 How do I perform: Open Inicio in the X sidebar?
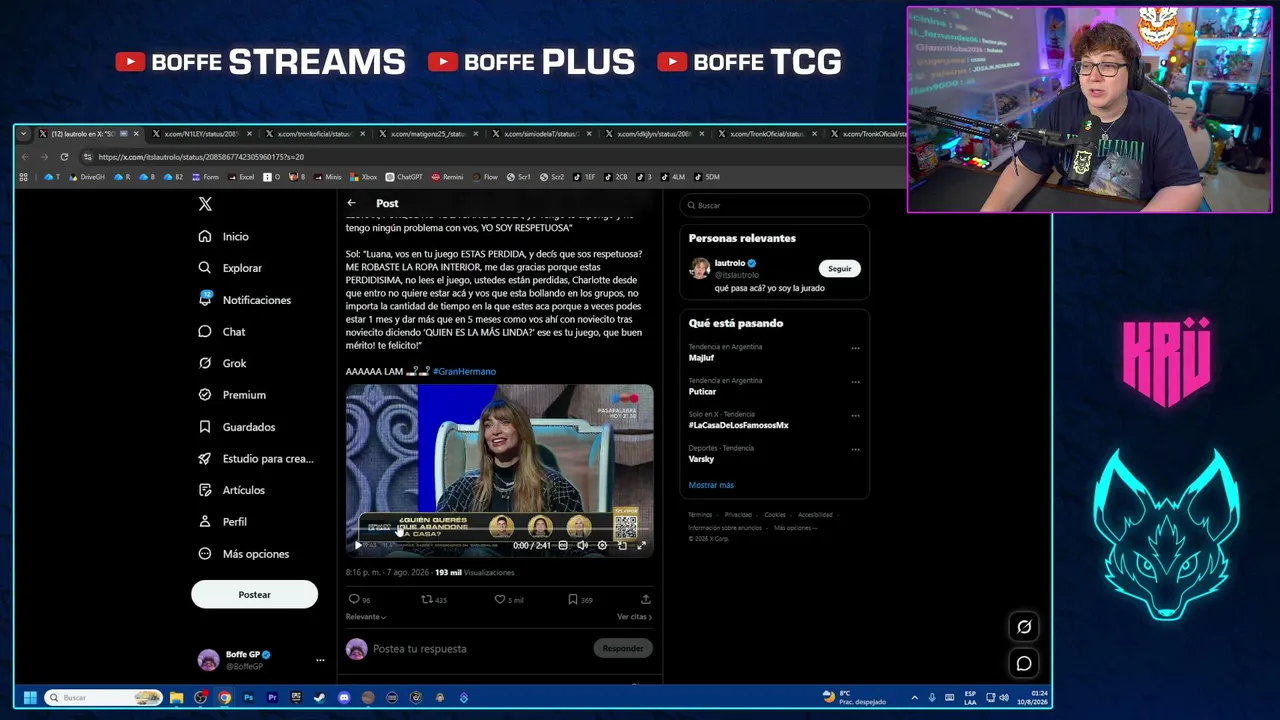click(x=223, y=236)
